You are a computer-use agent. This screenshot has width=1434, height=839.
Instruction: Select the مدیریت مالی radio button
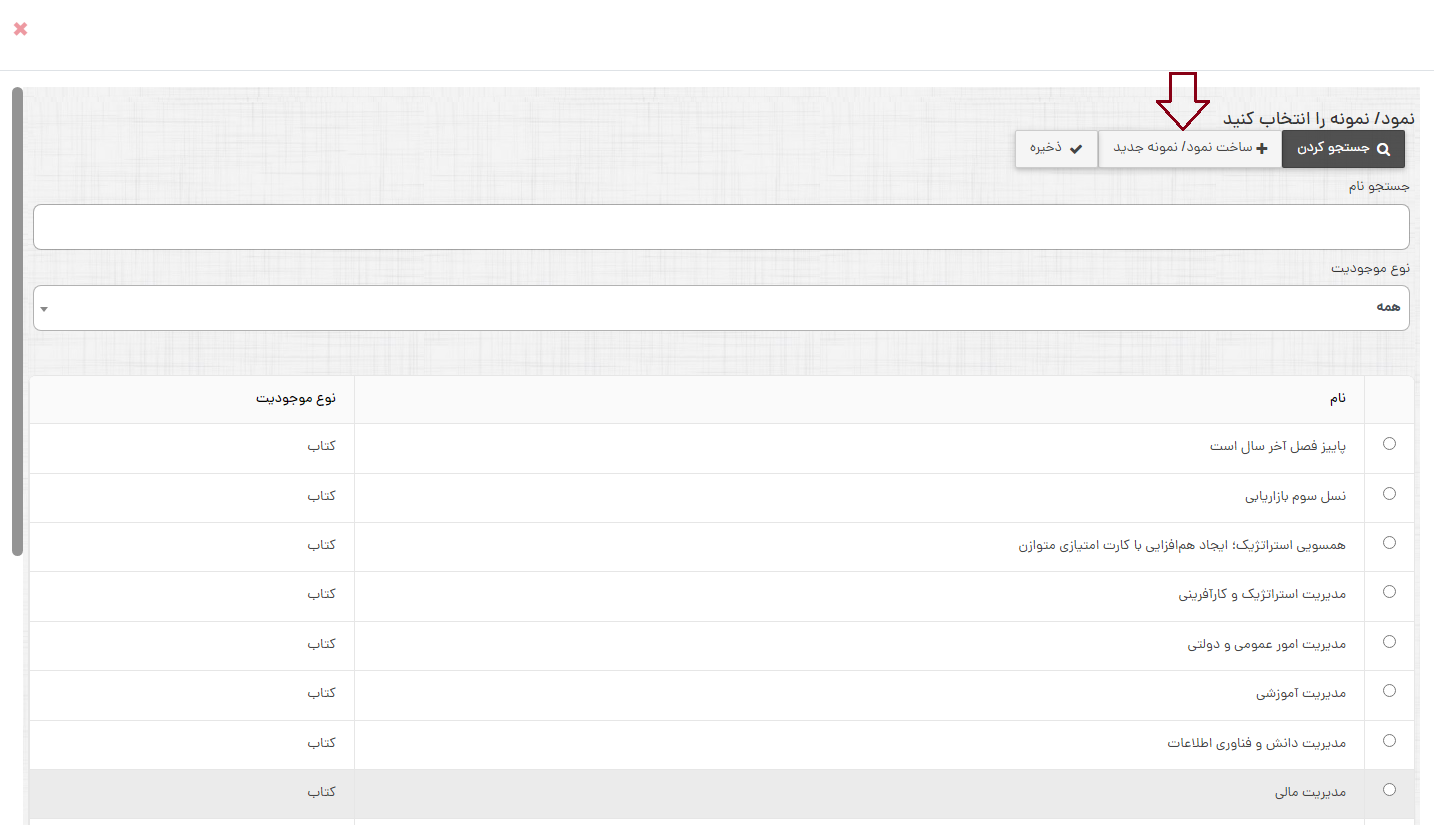pyautogui.click(x=1389, y=790)
